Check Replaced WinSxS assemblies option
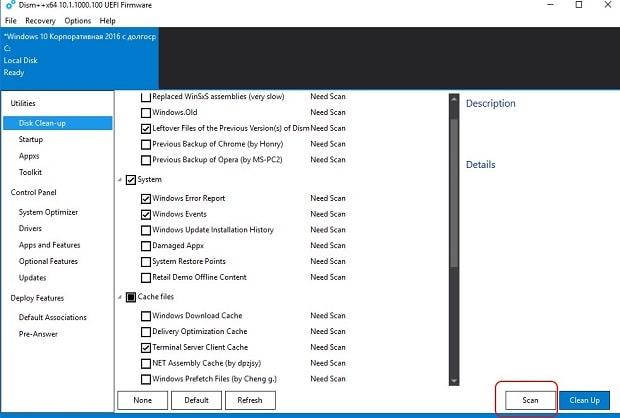Viewport: 620px width, 418px height. [x=146, y=97]
